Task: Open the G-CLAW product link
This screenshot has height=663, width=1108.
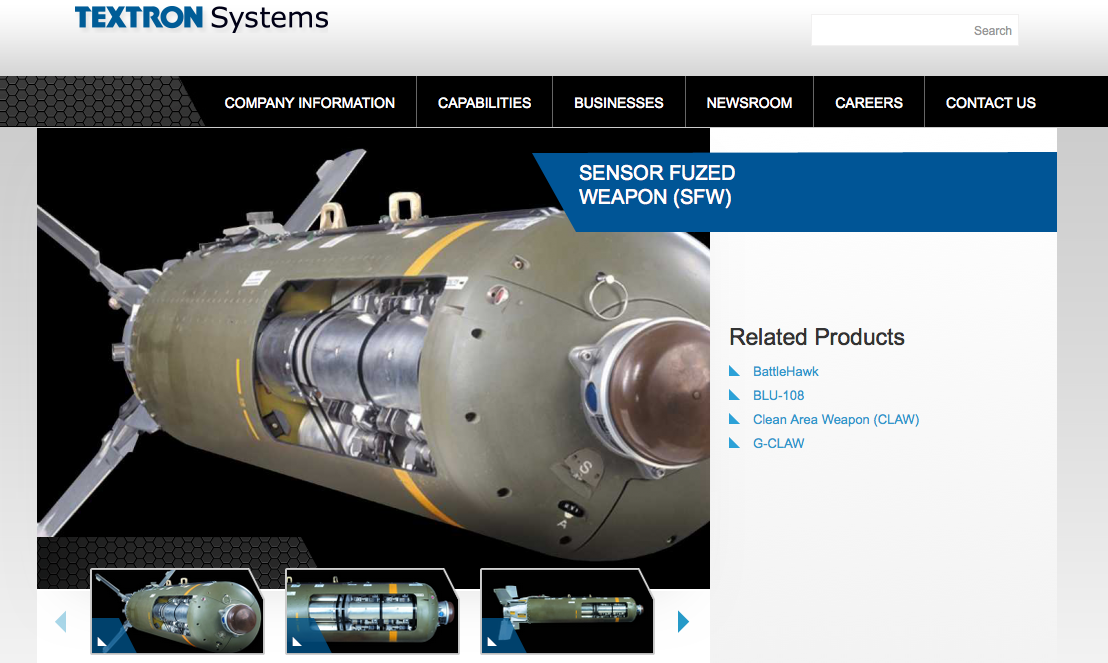Action: (x=778, y=443)
